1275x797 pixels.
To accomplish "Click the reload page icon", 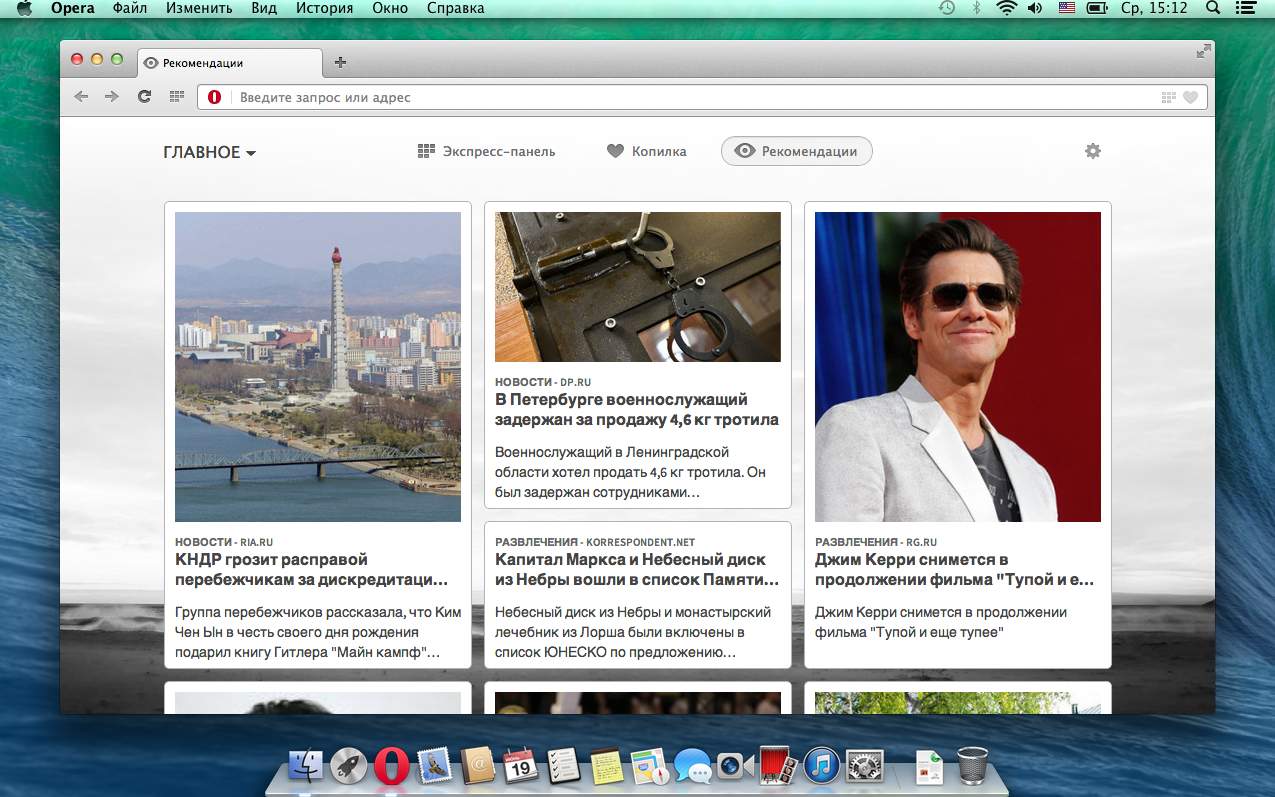I will [x=144, y=97].
